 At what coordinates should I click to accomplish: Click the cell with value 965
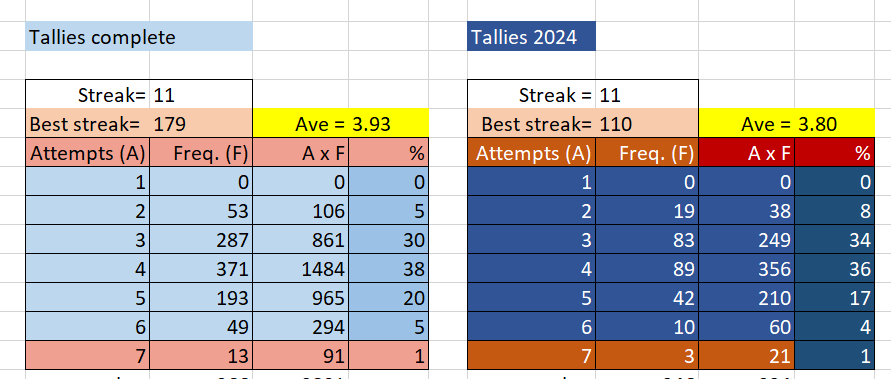click(301, 297)
